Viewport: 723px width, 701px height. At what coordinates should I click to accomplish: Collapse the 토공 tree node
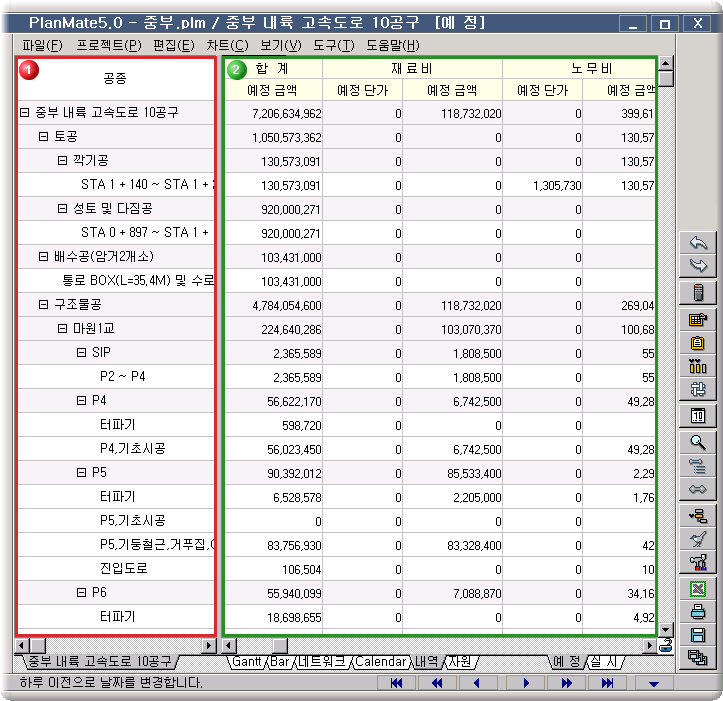(x=43, y=136)
